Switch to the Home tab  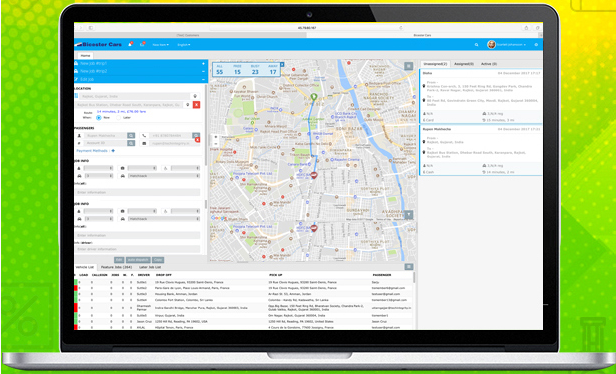click(85, 56)
